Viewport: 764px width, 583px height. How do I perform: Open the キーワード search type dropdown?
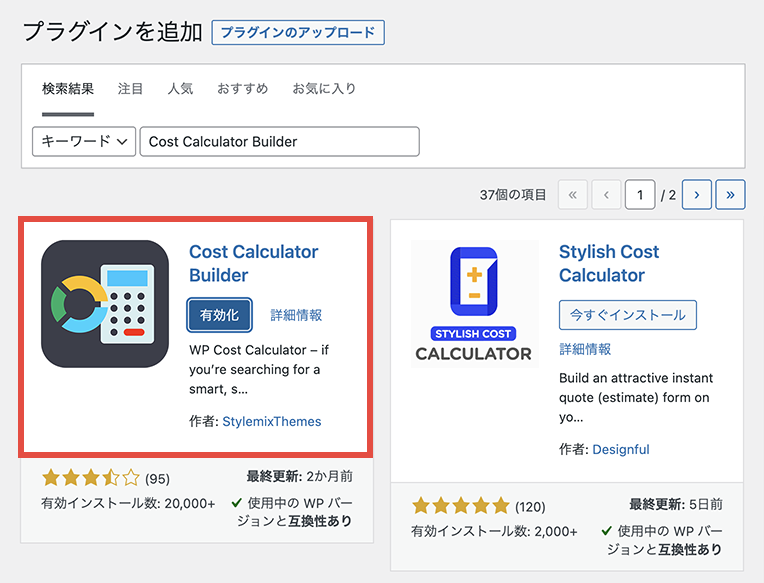[84, 141]
